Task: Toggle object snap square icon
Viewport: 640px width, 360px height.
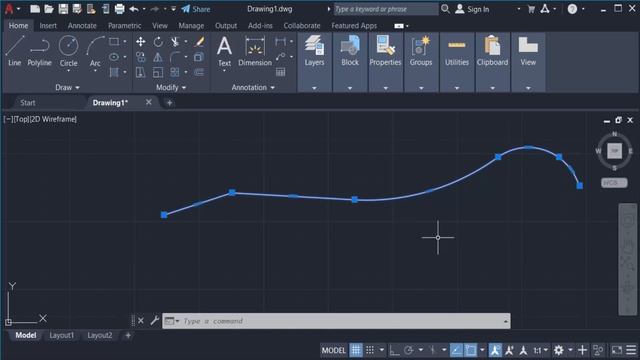Action: [x=471, y=350]
